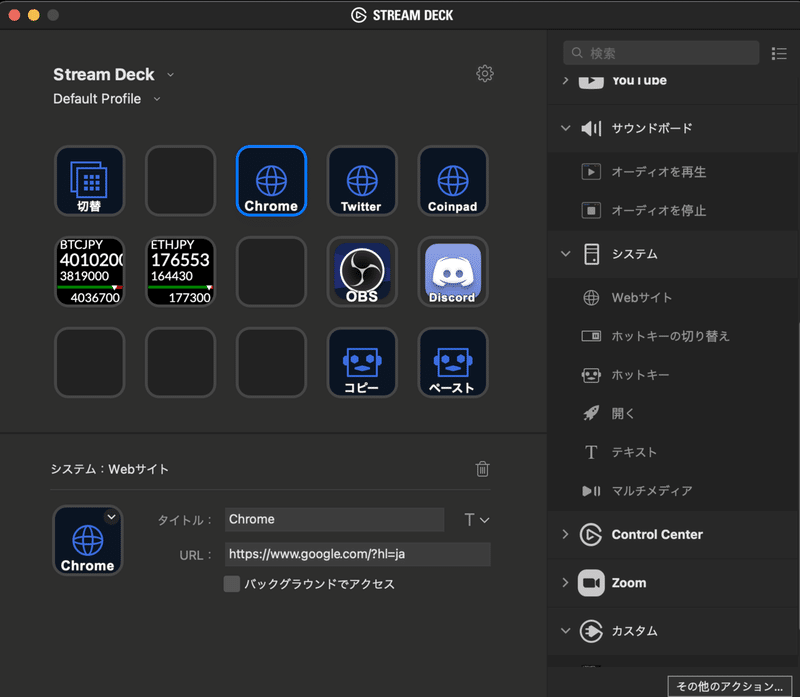This screenshot has width=800, height=697.
Task: Open the Stream Deck device dropdown
Action: 170,74
